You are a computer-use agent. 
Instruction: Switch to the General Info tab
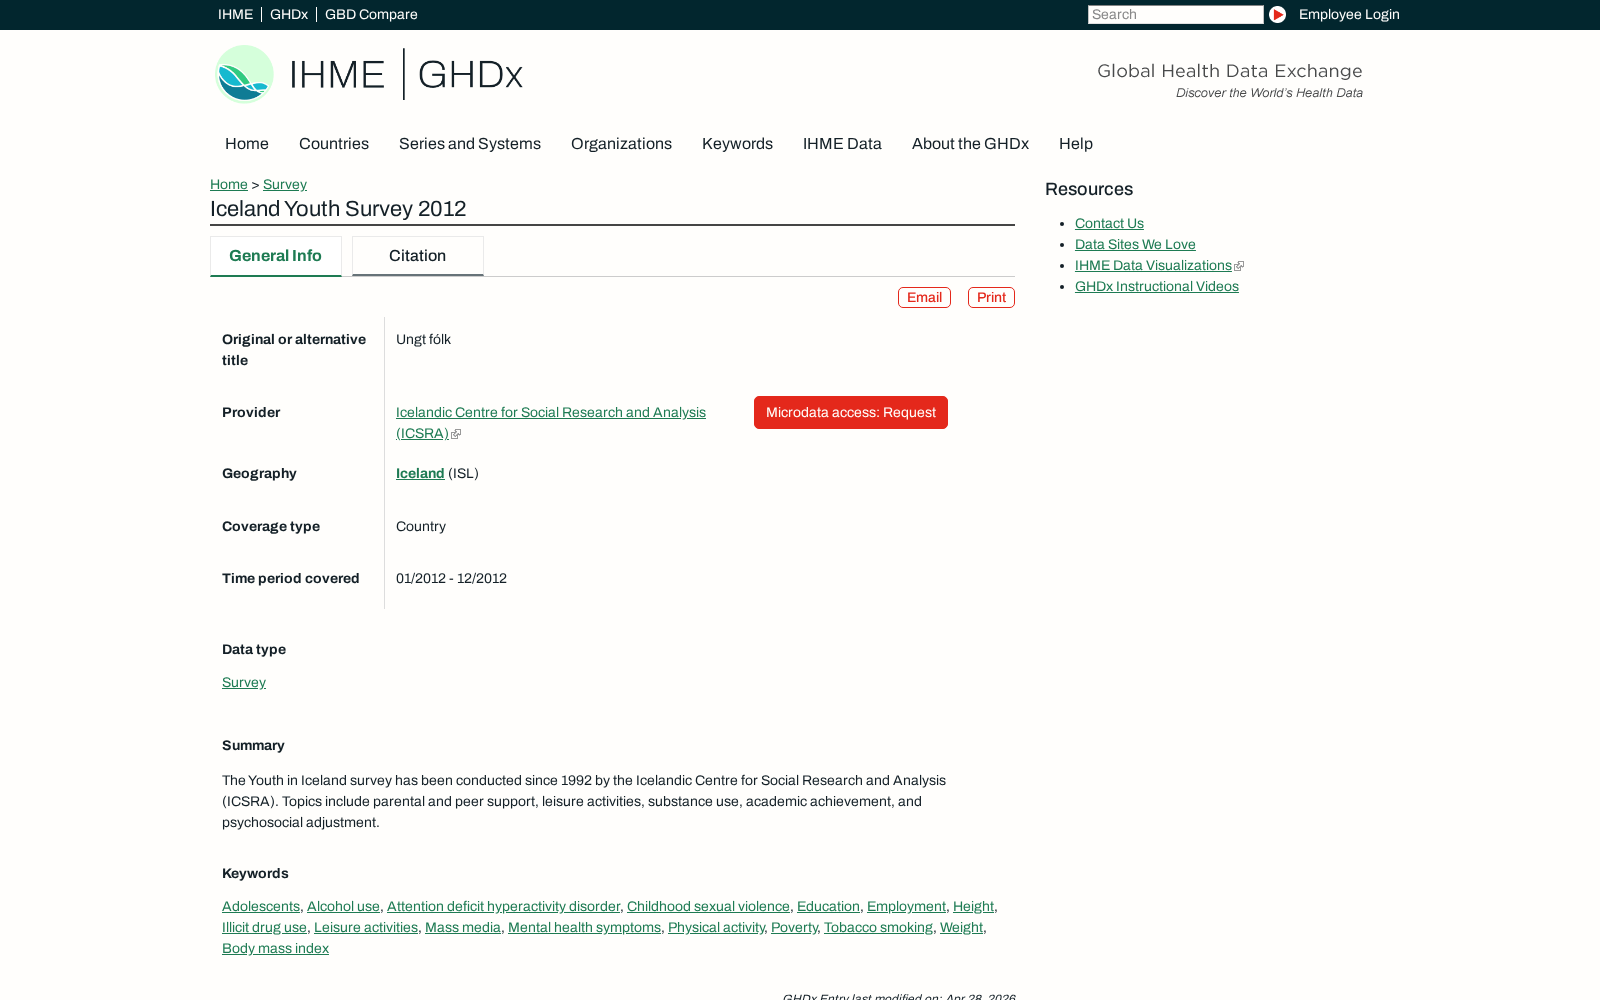pyautogui.click(x=276, y=256)
